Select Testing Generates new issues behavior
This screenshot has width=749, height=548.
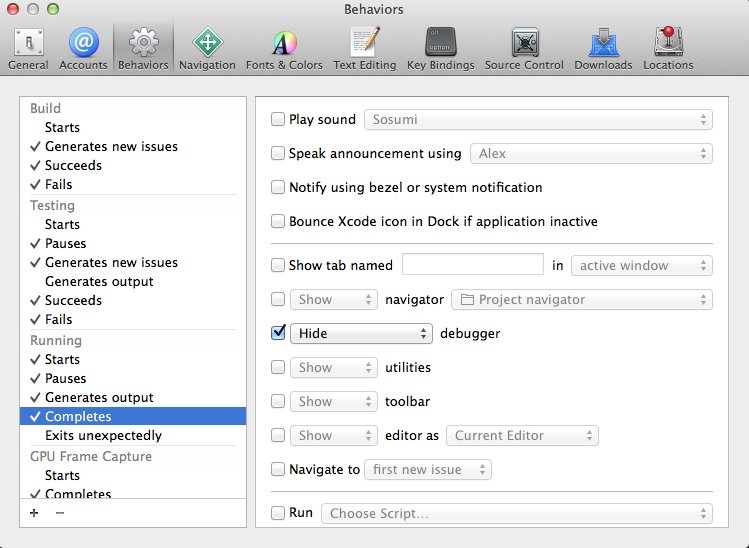133,262
